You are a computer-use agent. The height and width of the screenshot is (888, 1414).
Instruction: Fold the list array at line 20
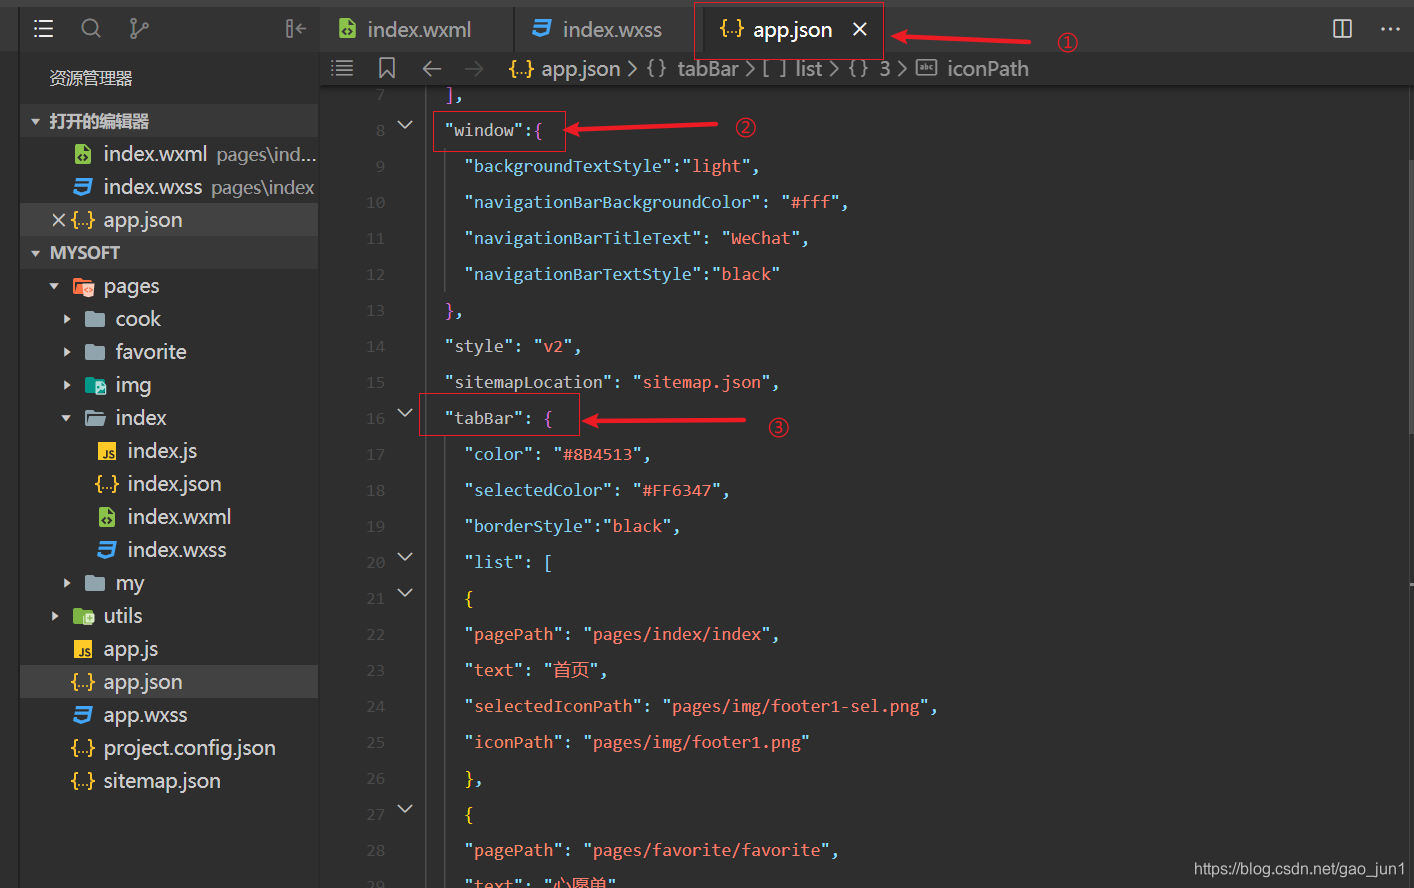tap(405, 556)
